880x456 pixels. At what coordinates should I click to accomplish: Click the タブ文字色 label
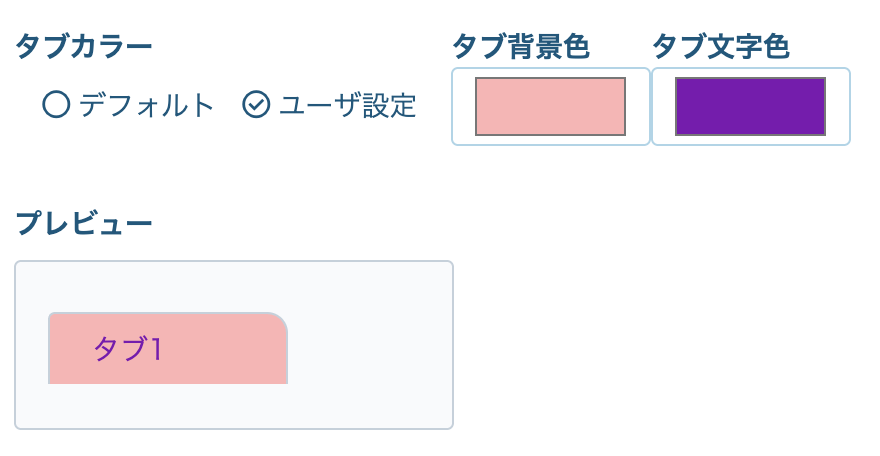(720, 46)
